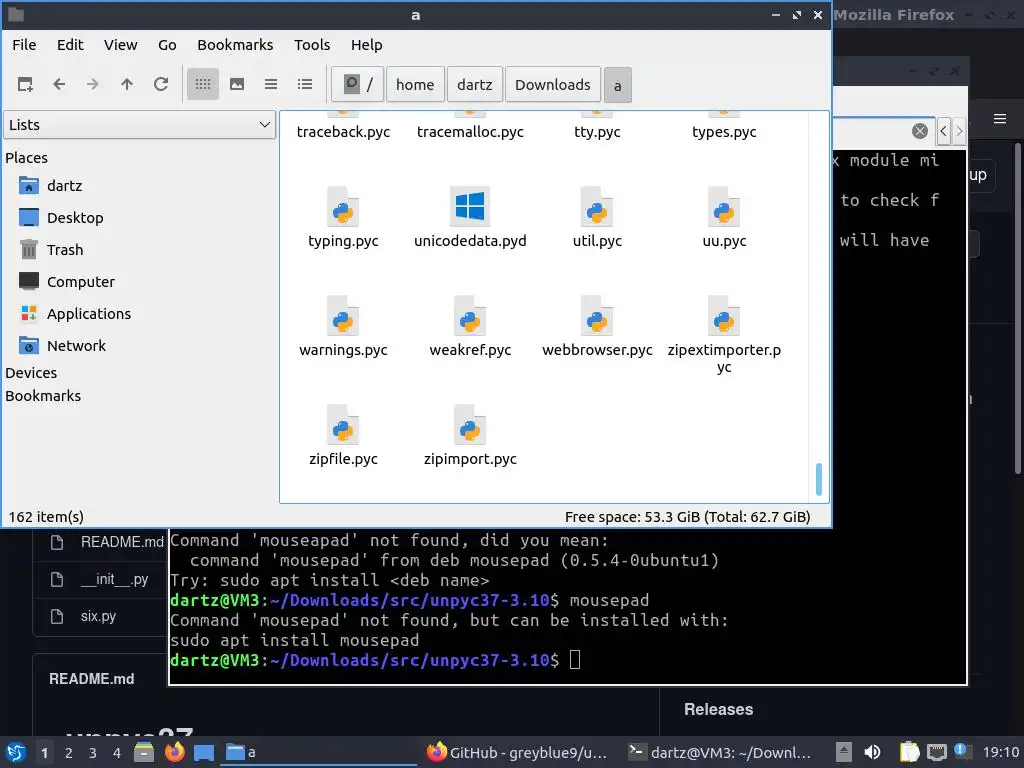Open volume control in system tray
The height and width of the screenshot is (768, 1024).
[872, 752]
